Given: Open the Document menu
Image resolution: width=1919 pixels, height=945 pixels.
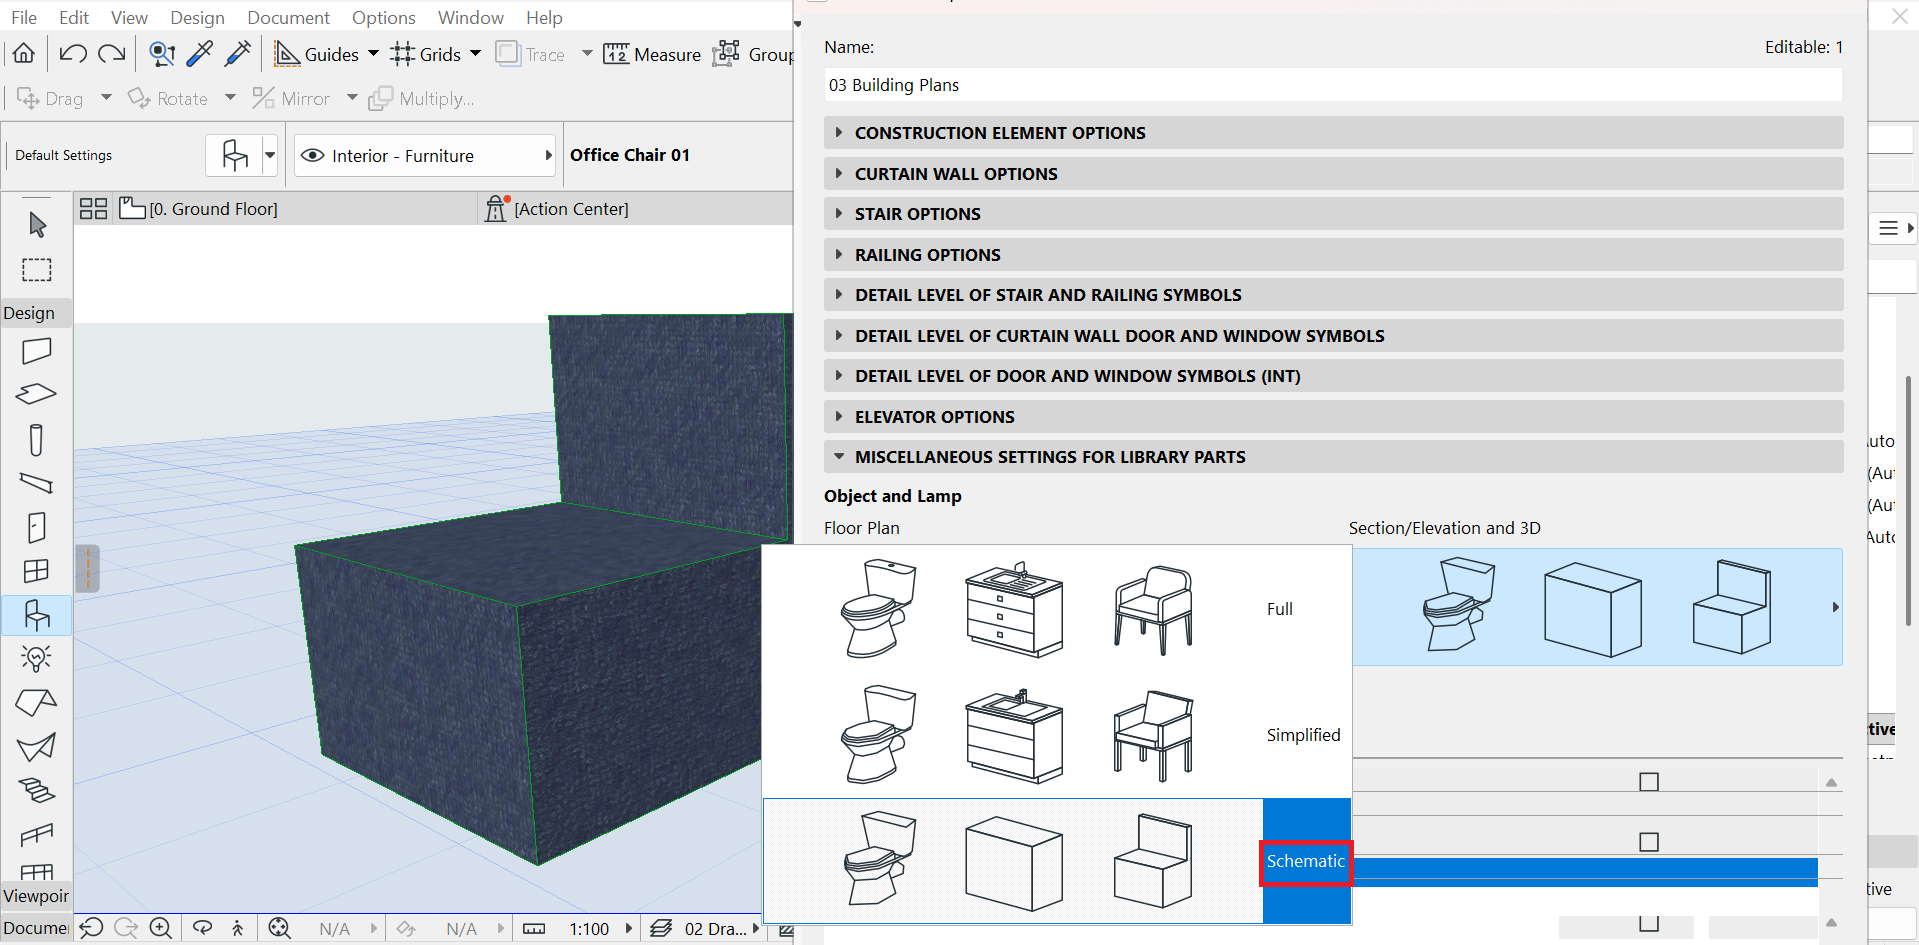Looking at the screenshot, I should pyautogui.click(x=288, y=17).
